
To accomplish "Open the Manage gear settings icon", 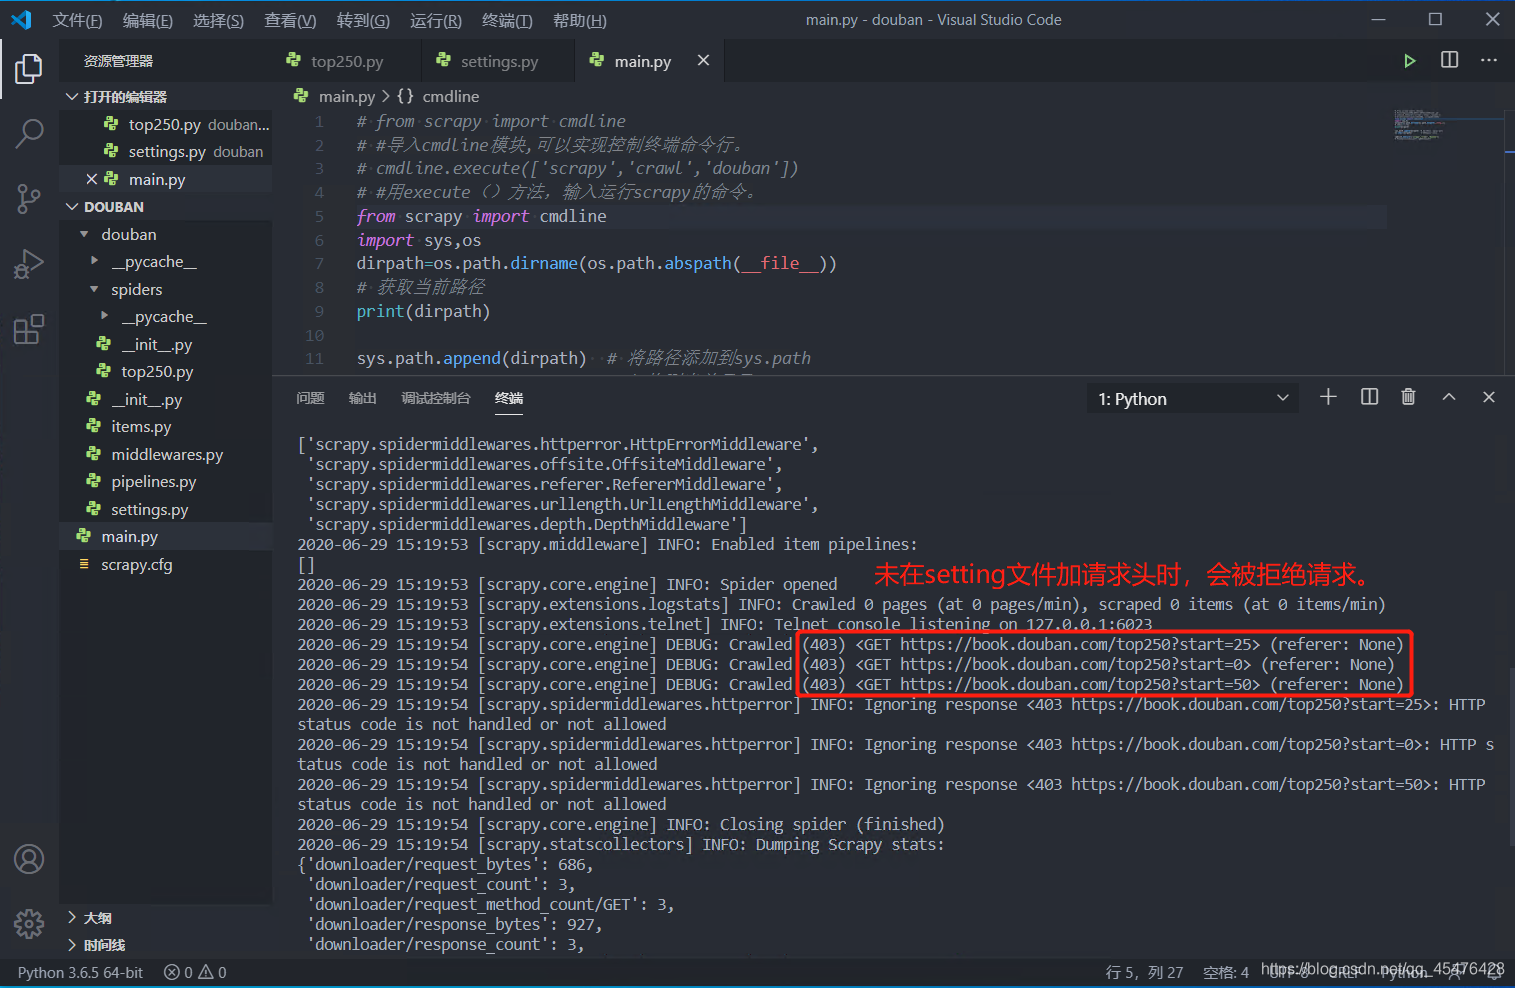I will coord(29,923).
